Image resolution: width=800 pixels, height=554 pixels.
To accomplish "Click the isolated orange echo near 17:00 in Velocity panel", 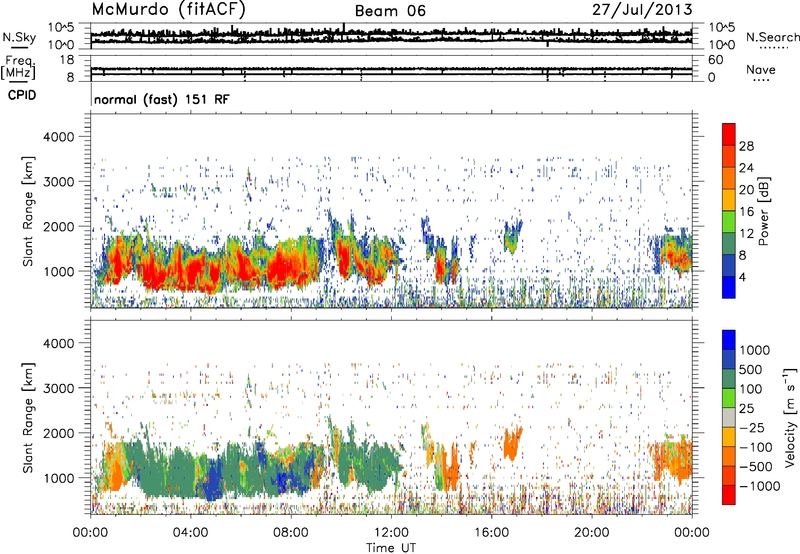I will [512, 443].
